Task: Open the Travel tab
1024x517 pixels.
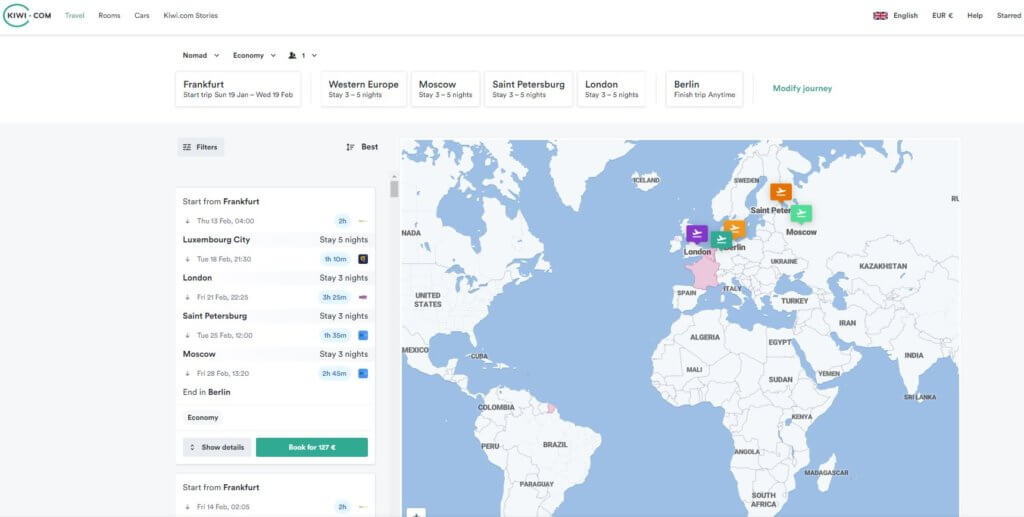Action: pyautogui.click(x=74, y=16)
